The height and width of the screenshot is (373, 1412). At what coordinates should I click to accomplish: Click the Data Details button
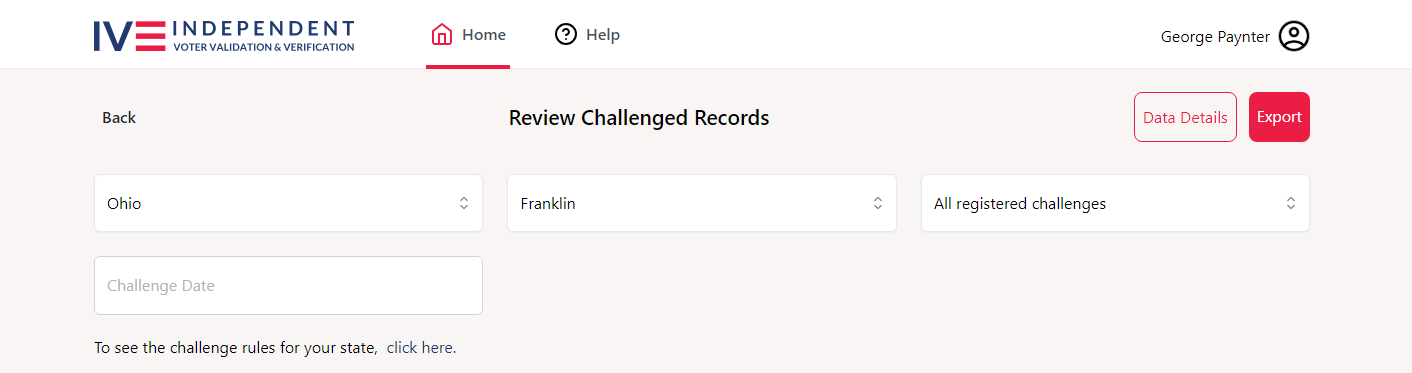[1185, 117]
